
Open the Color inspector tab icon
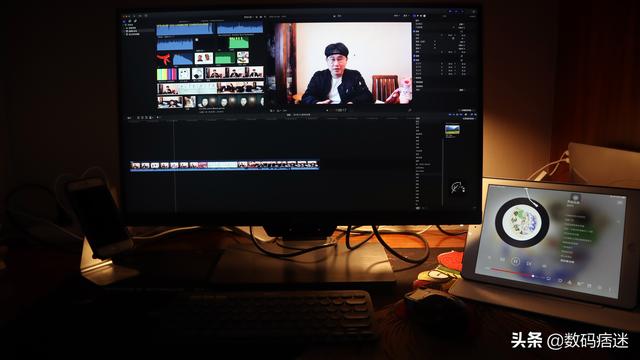[418, 16]
